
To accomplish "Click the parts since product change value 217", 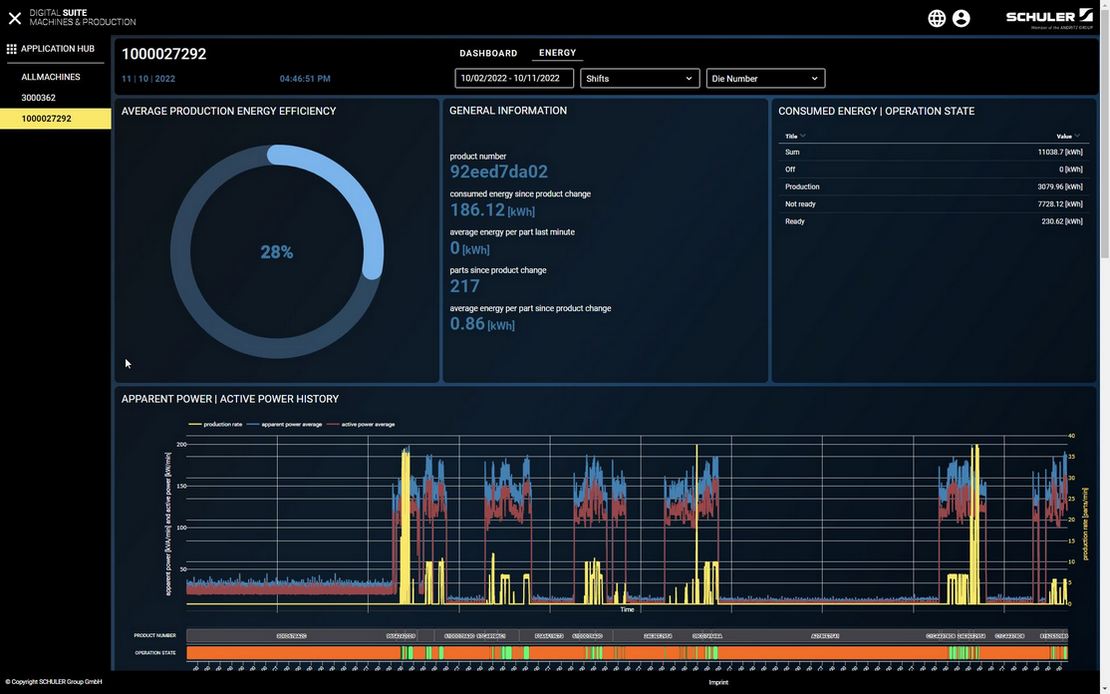I will [465, 286].
